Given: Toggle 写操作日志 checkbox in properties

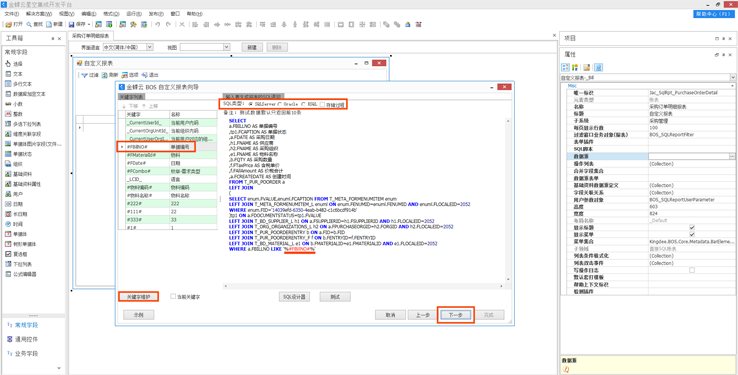Looking at the screenshot, I should pyautogui.click(x=692, y=270).
